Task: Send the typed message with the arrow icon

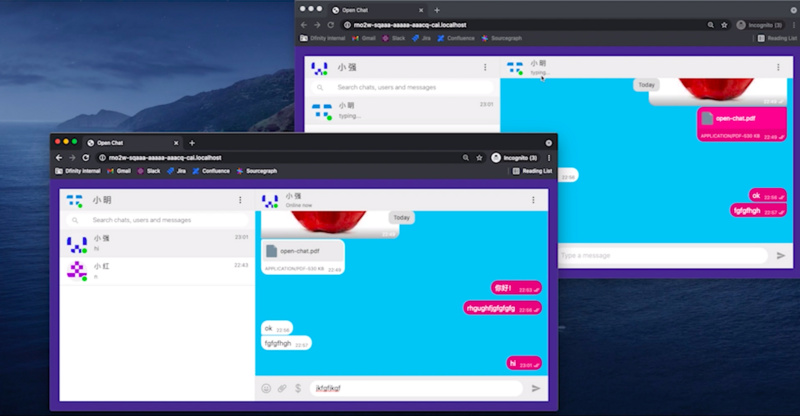Action: point(536,388)
